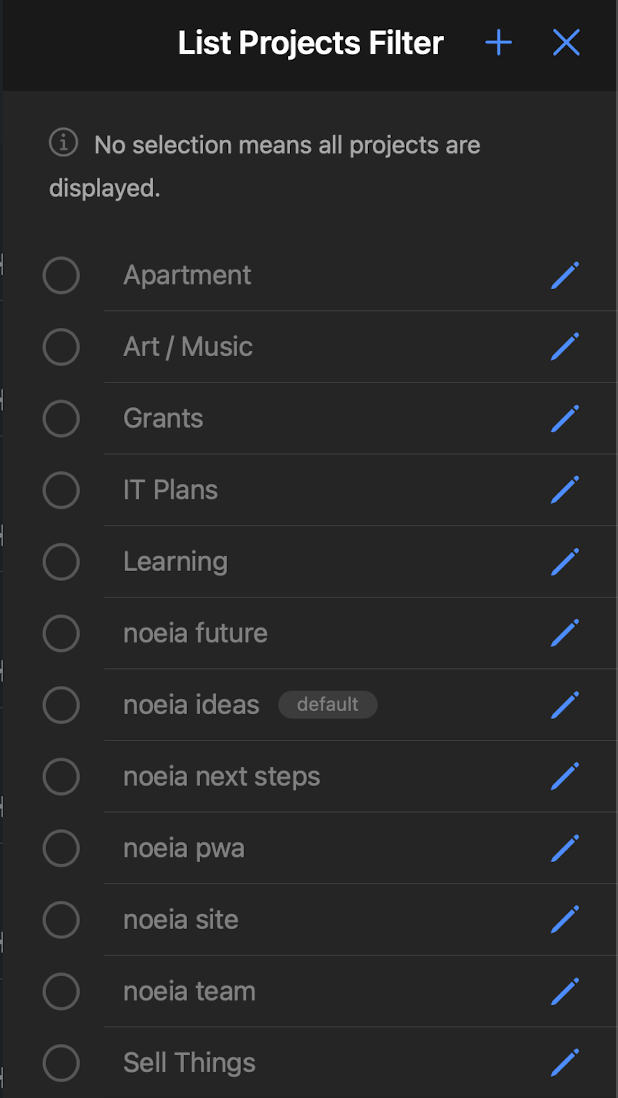618x1098 pixels.
Task: Enable the noeia ideas project filter
Action: (x=61, y=705)
